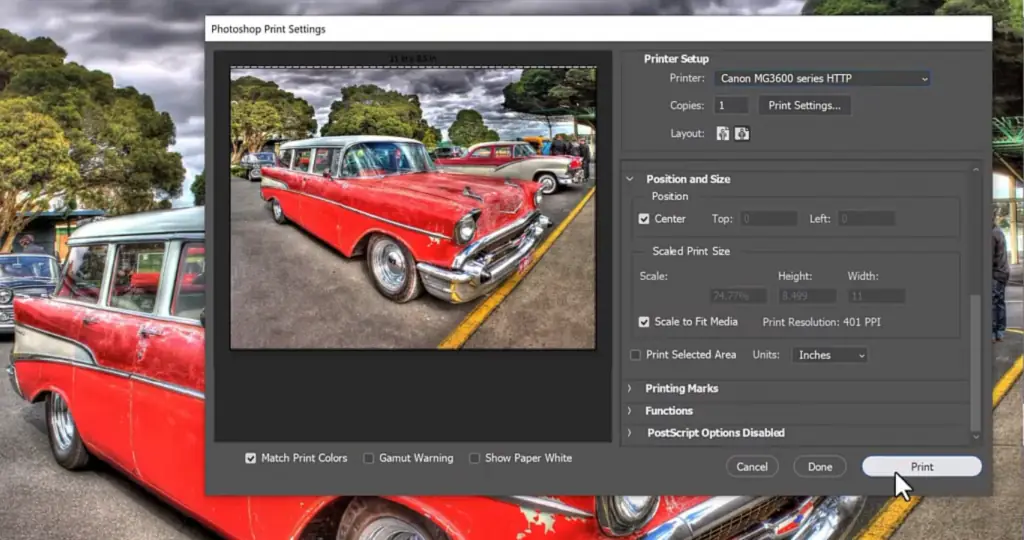The image size is (1024, 540).
Task: Uncheck the Center position checkbox
Action: click(644, 219)
